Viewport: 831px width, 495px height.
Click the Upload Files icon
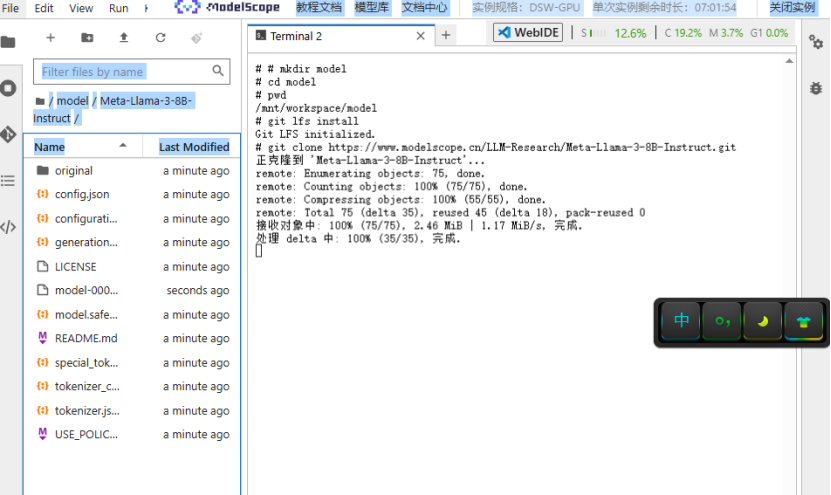tap(123, 38)
